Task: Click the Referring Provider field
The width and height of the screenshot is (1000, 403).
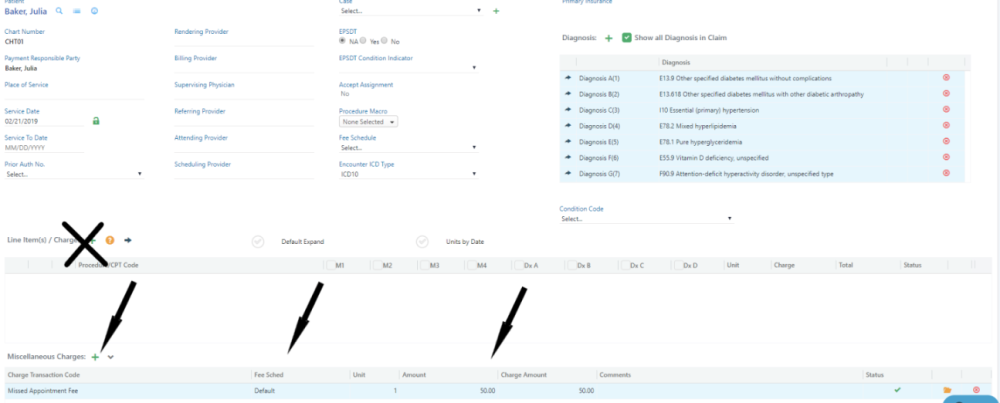Action: pyautogui.click(x=244, y=121)
